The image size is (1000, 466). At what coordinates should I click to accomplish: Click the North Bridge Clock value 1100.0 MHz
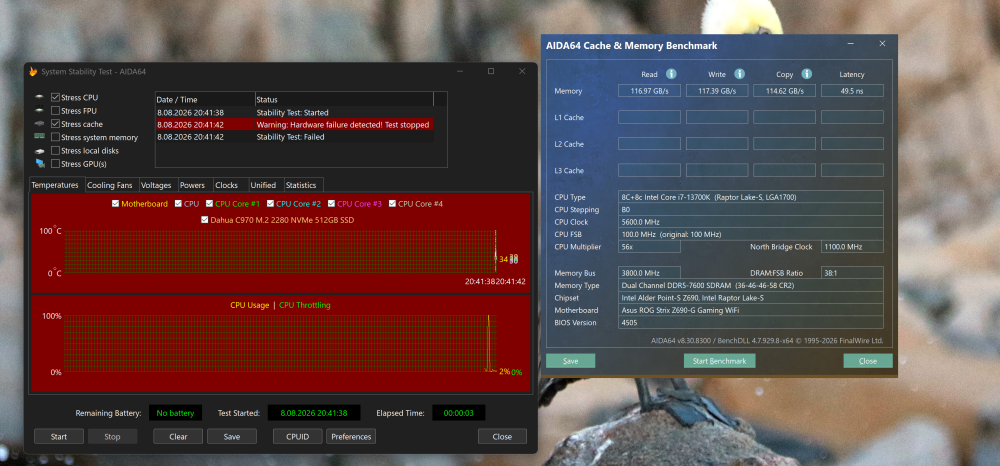pyautogui.click(x=852, y=247)
